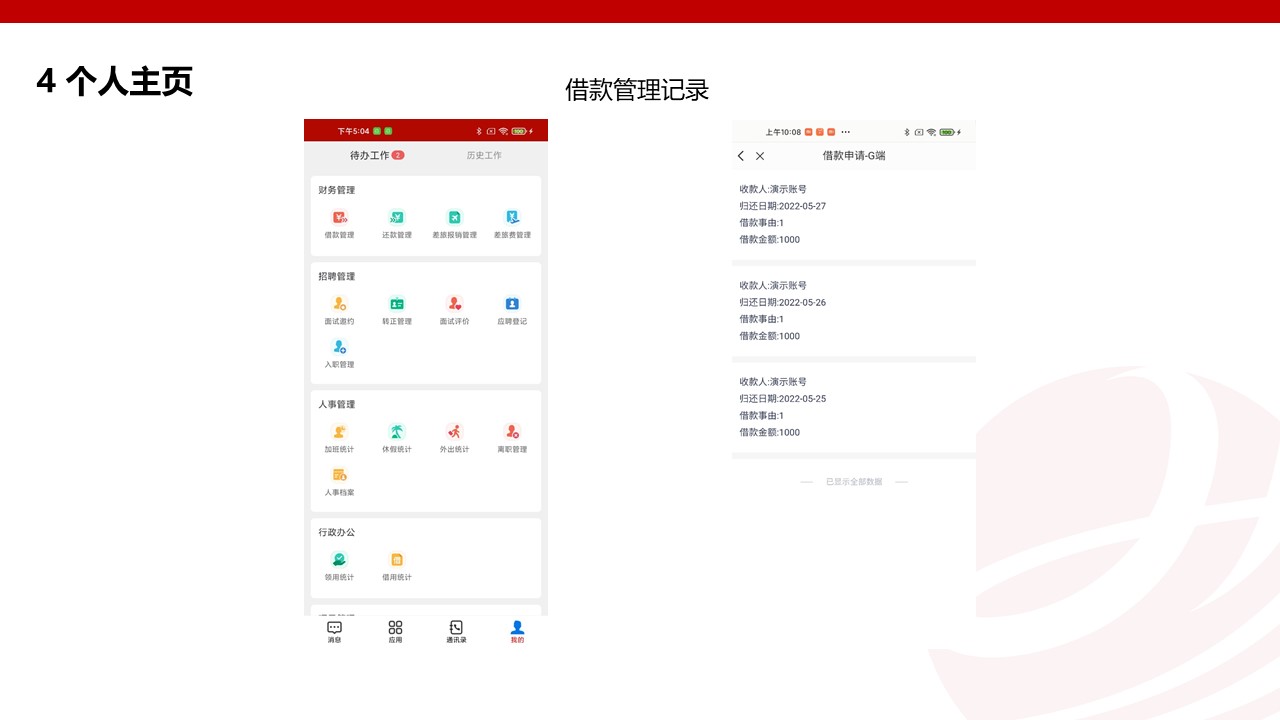Open 差旅费管理 icon

tap(512, 218)
